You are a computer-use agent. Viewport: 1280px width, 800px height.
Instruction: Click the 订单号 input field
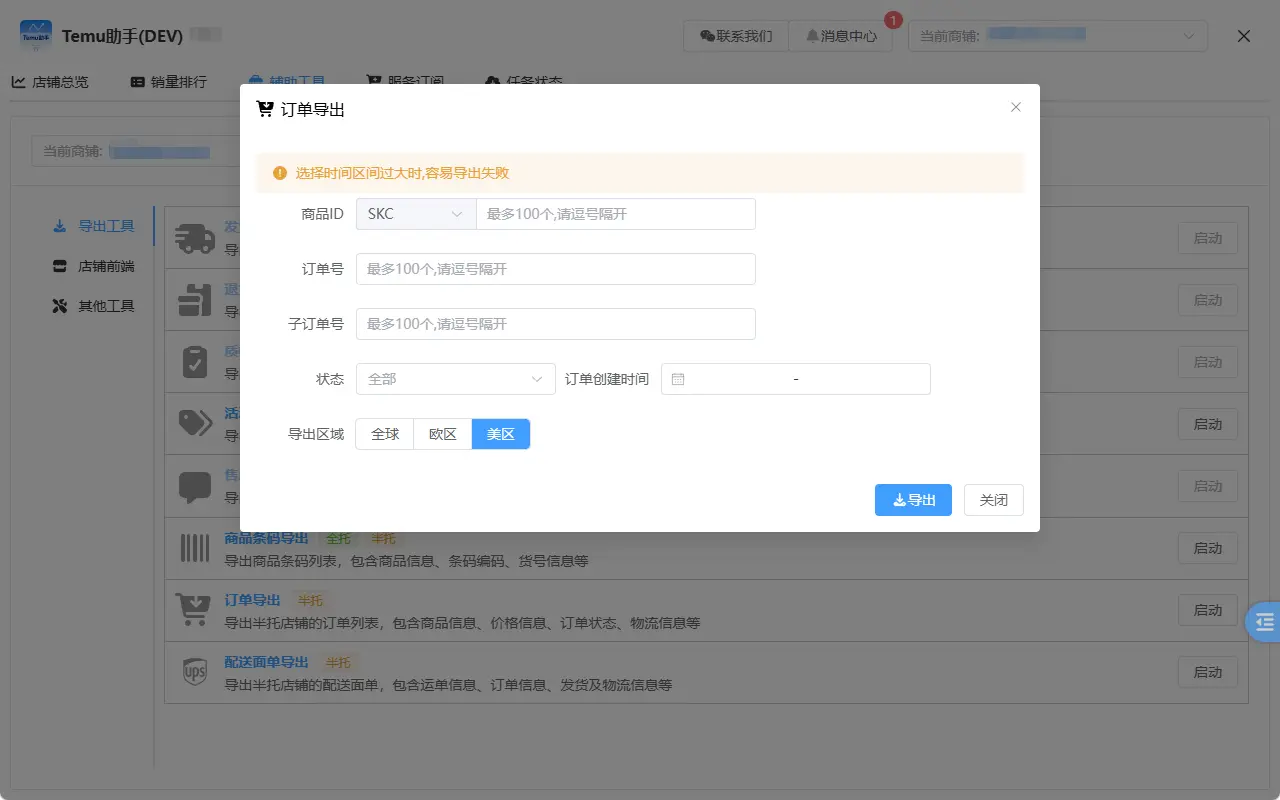point(556,269)
